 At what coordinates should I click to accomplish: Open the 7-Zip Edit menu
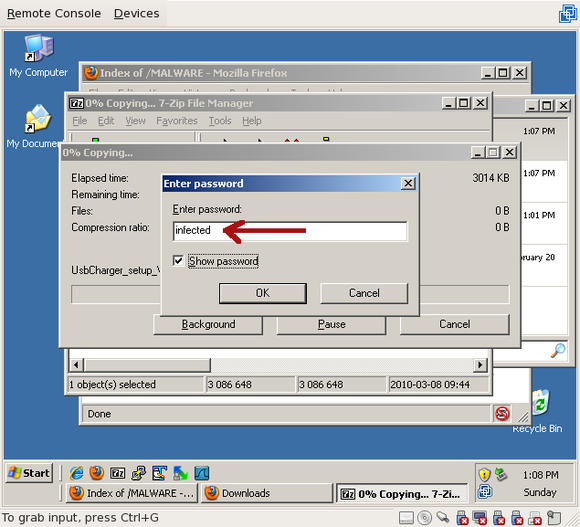tap(106, 121)
